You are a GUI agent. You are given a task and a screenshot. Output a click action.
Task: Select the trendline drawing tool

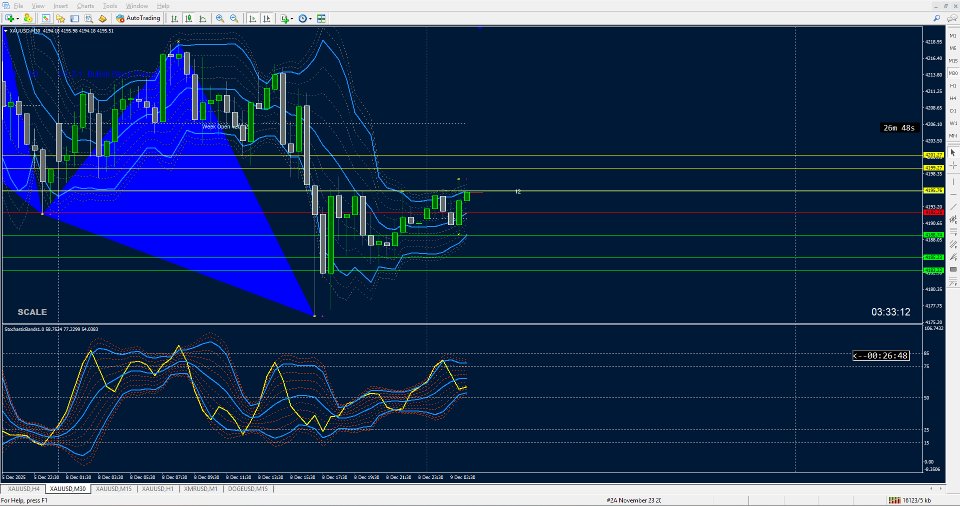[953, 206]
